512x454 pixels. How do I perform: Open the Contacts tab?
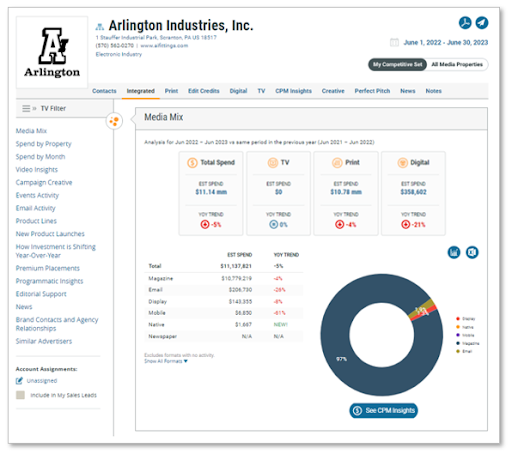(x=104, y=91)
